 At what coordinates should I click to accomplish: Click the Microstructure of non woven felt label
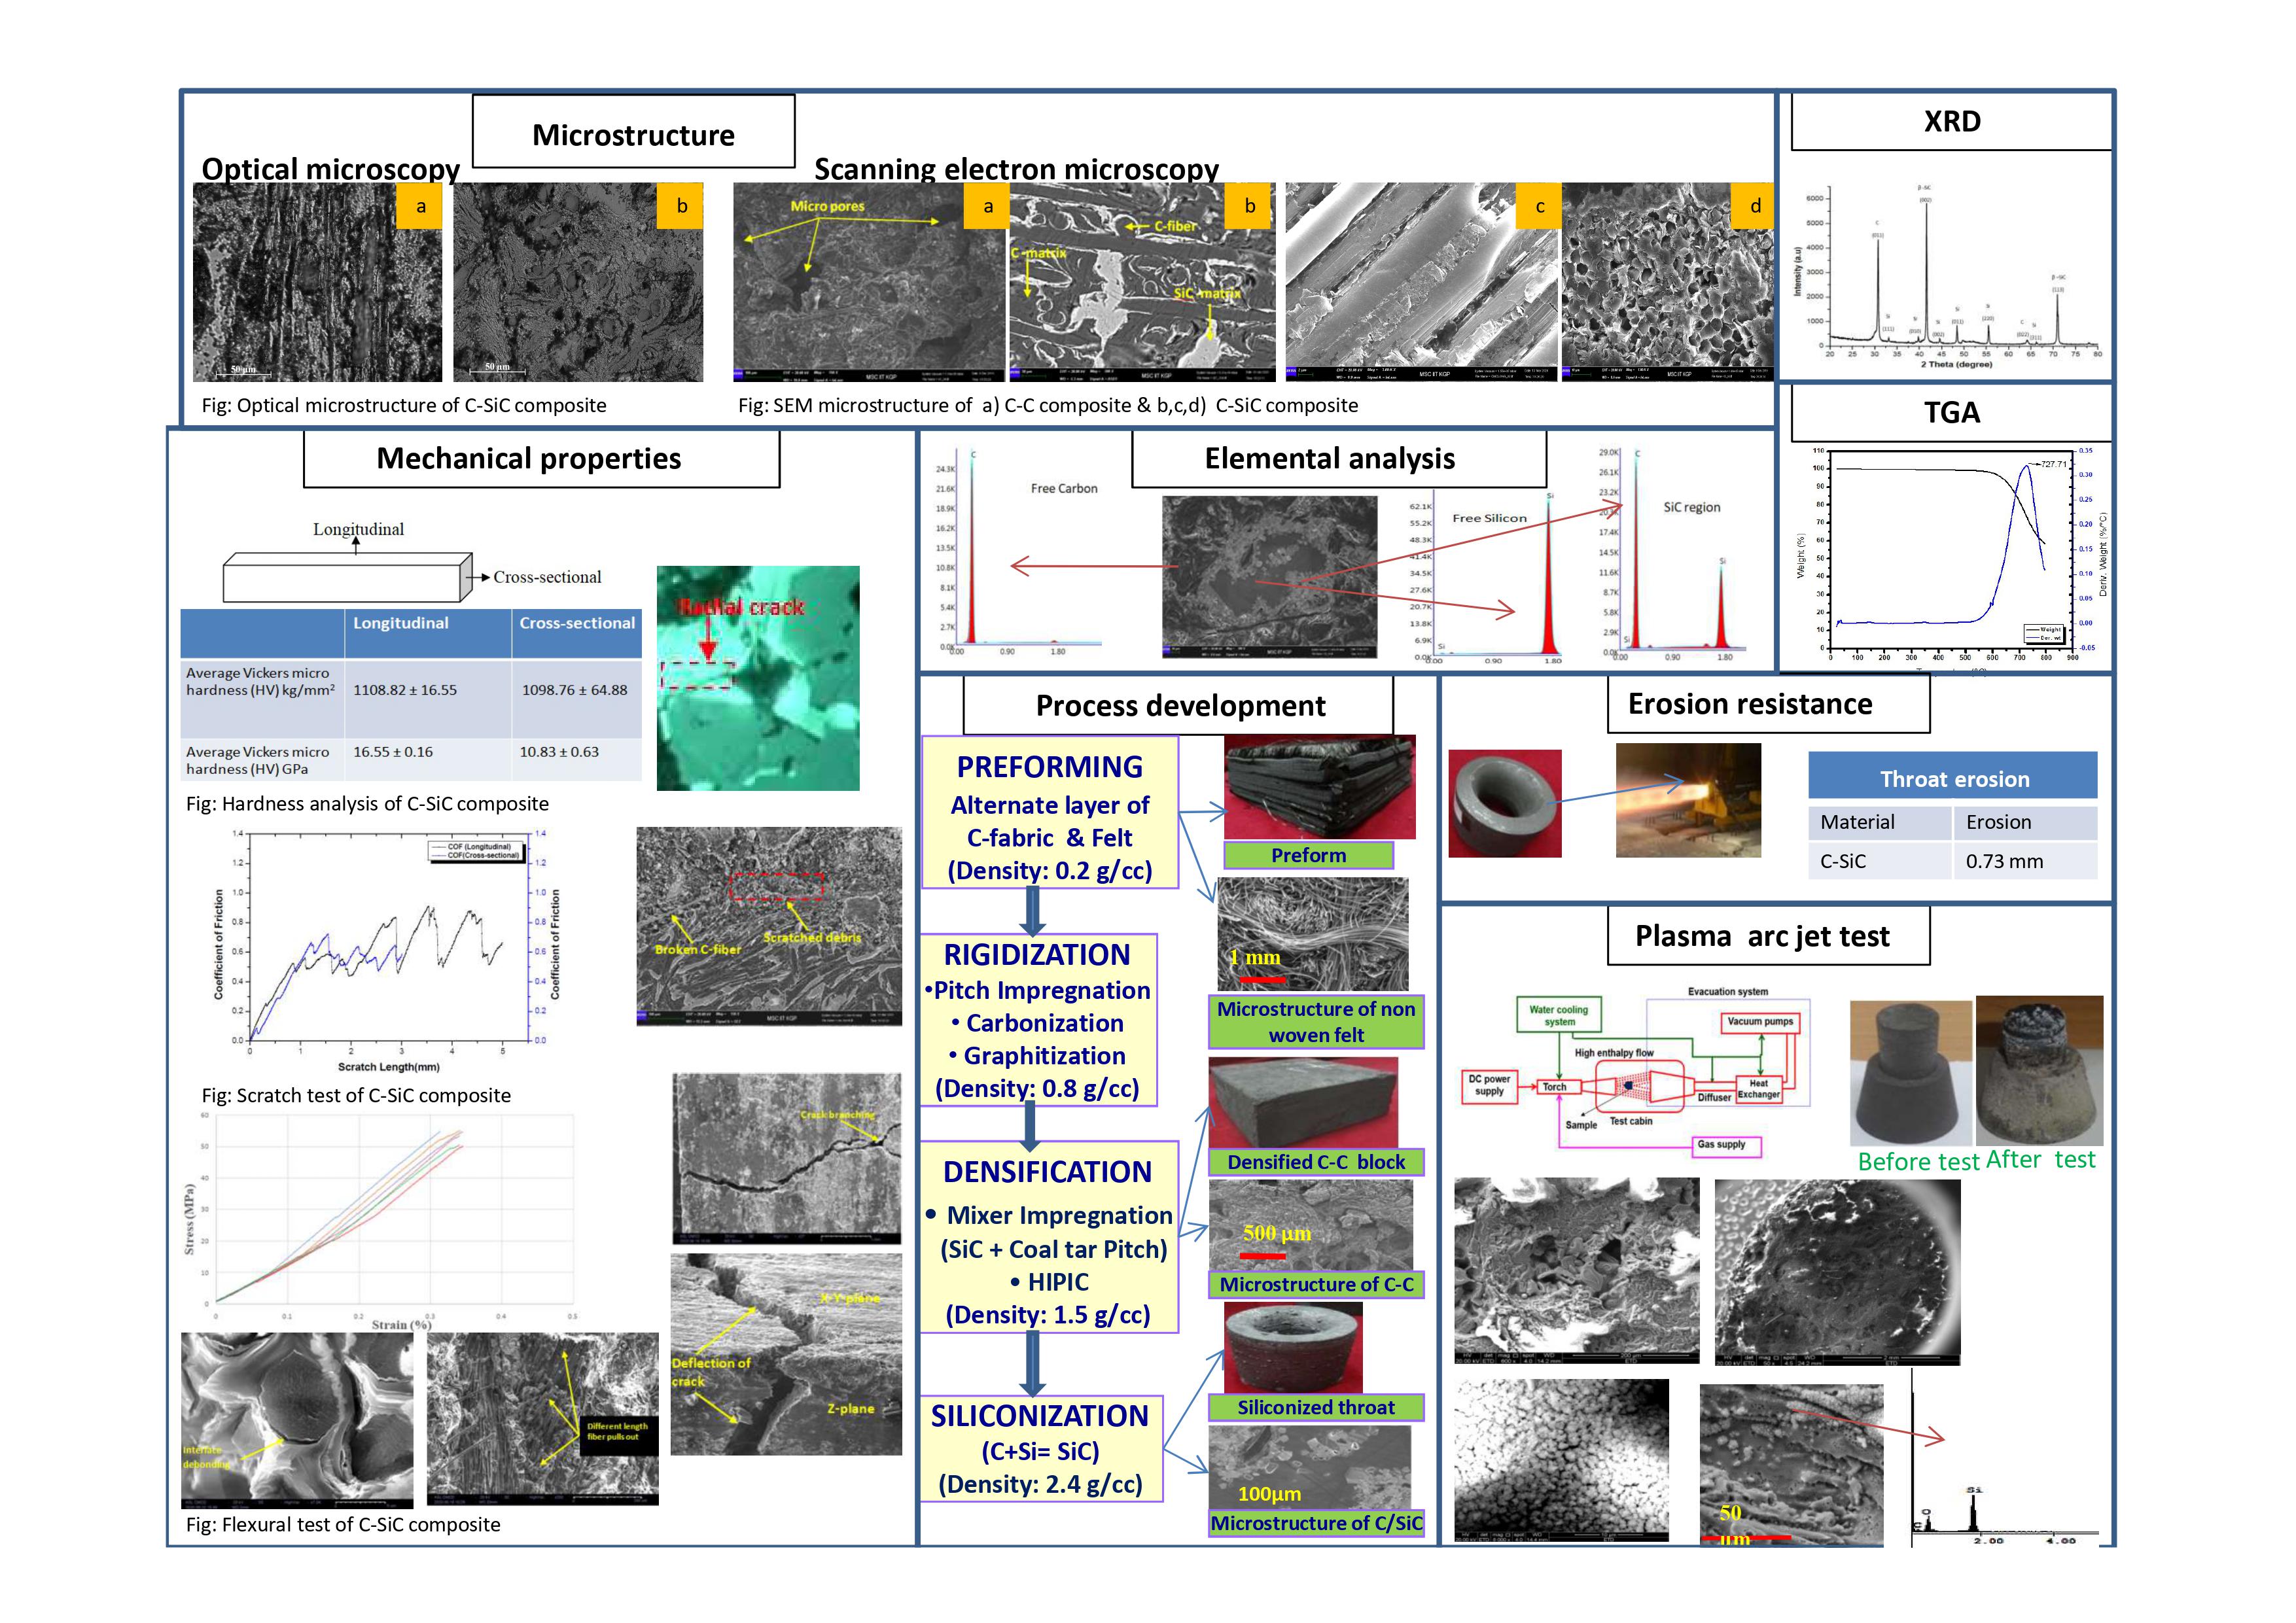[1316, 1021]
